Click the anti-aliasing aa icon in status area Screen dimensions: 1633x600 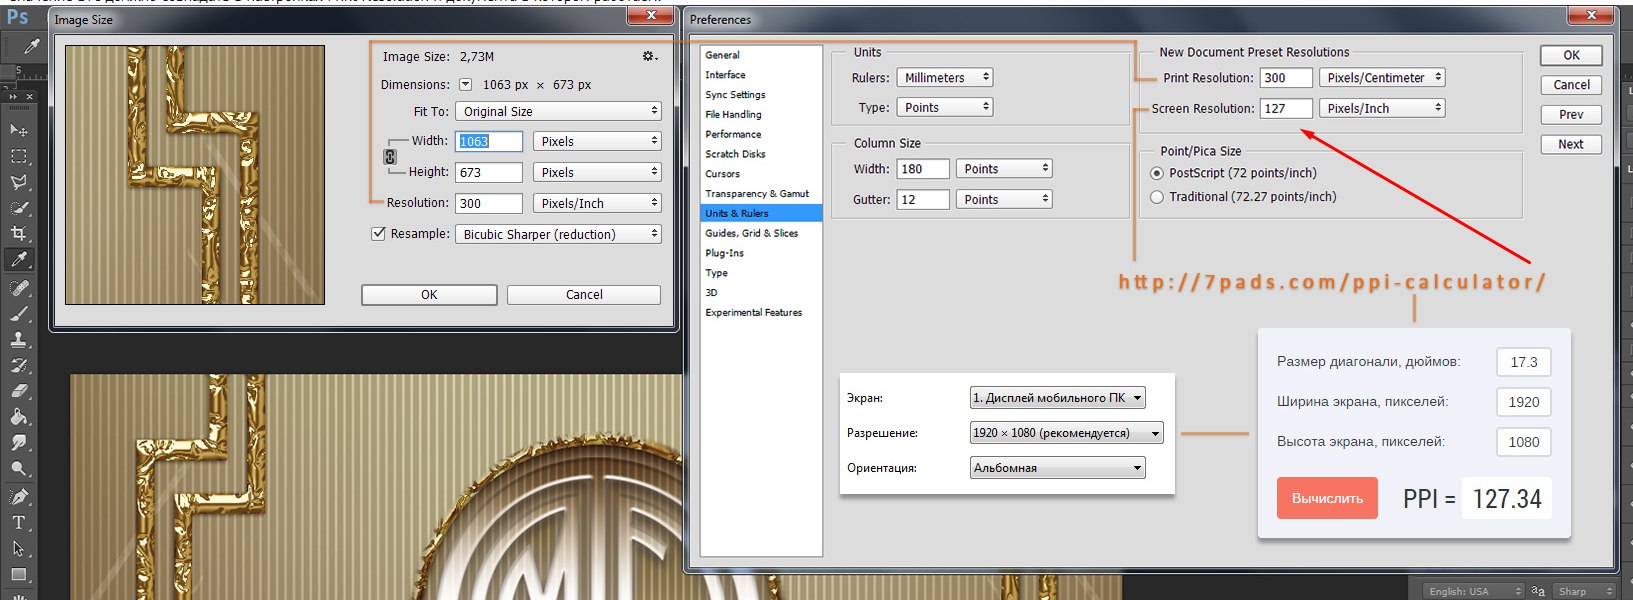tap(1538, 591)
